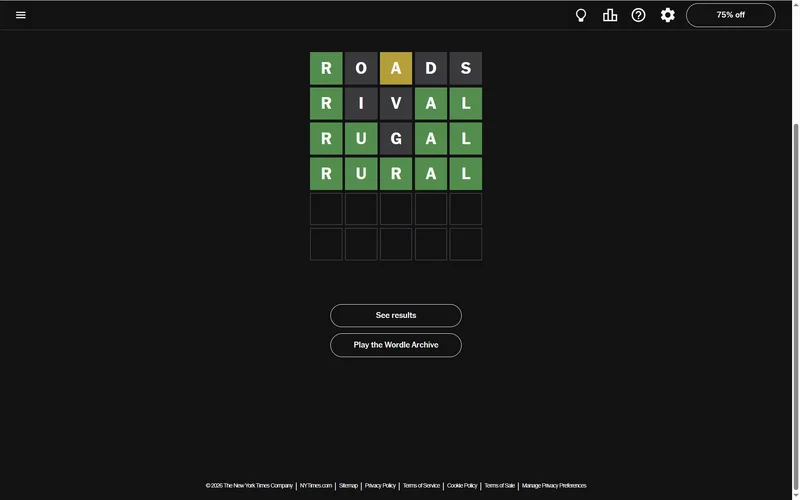Open the statistics bar chart icon
Viewport: 800px width, 500px height.
(x=610, y=15)
